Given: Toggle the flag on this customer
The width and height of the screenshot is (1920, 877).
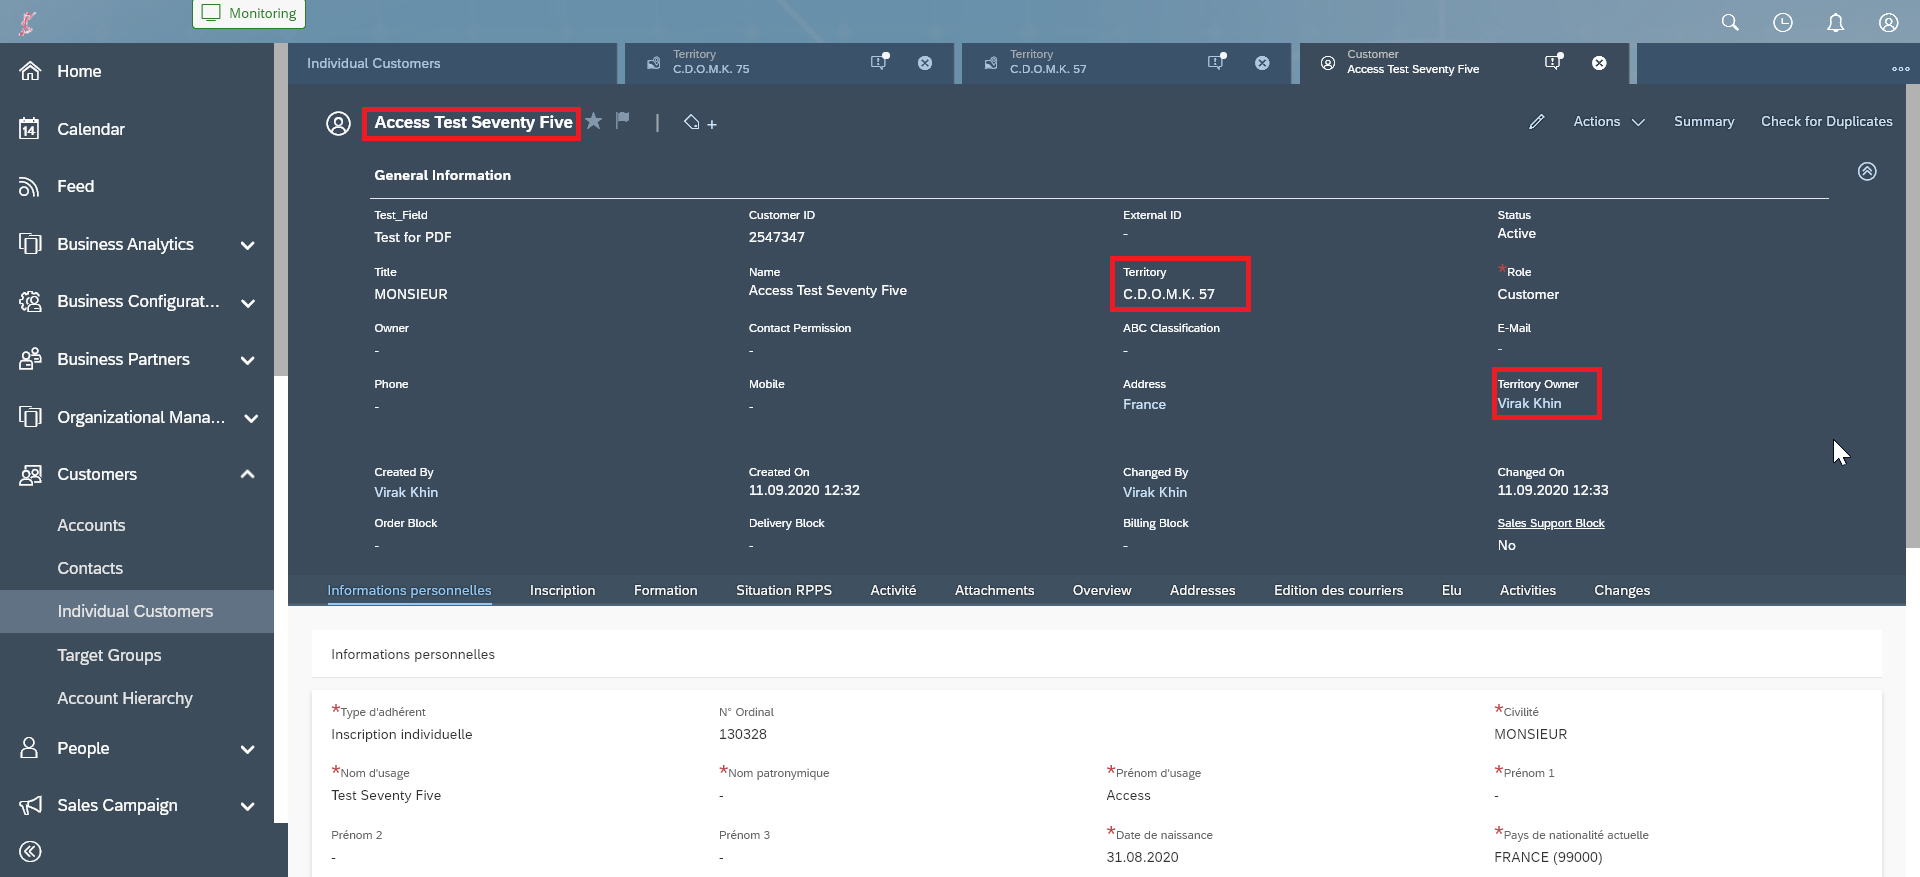Looking at the screenshot, I should pos(623,121).
